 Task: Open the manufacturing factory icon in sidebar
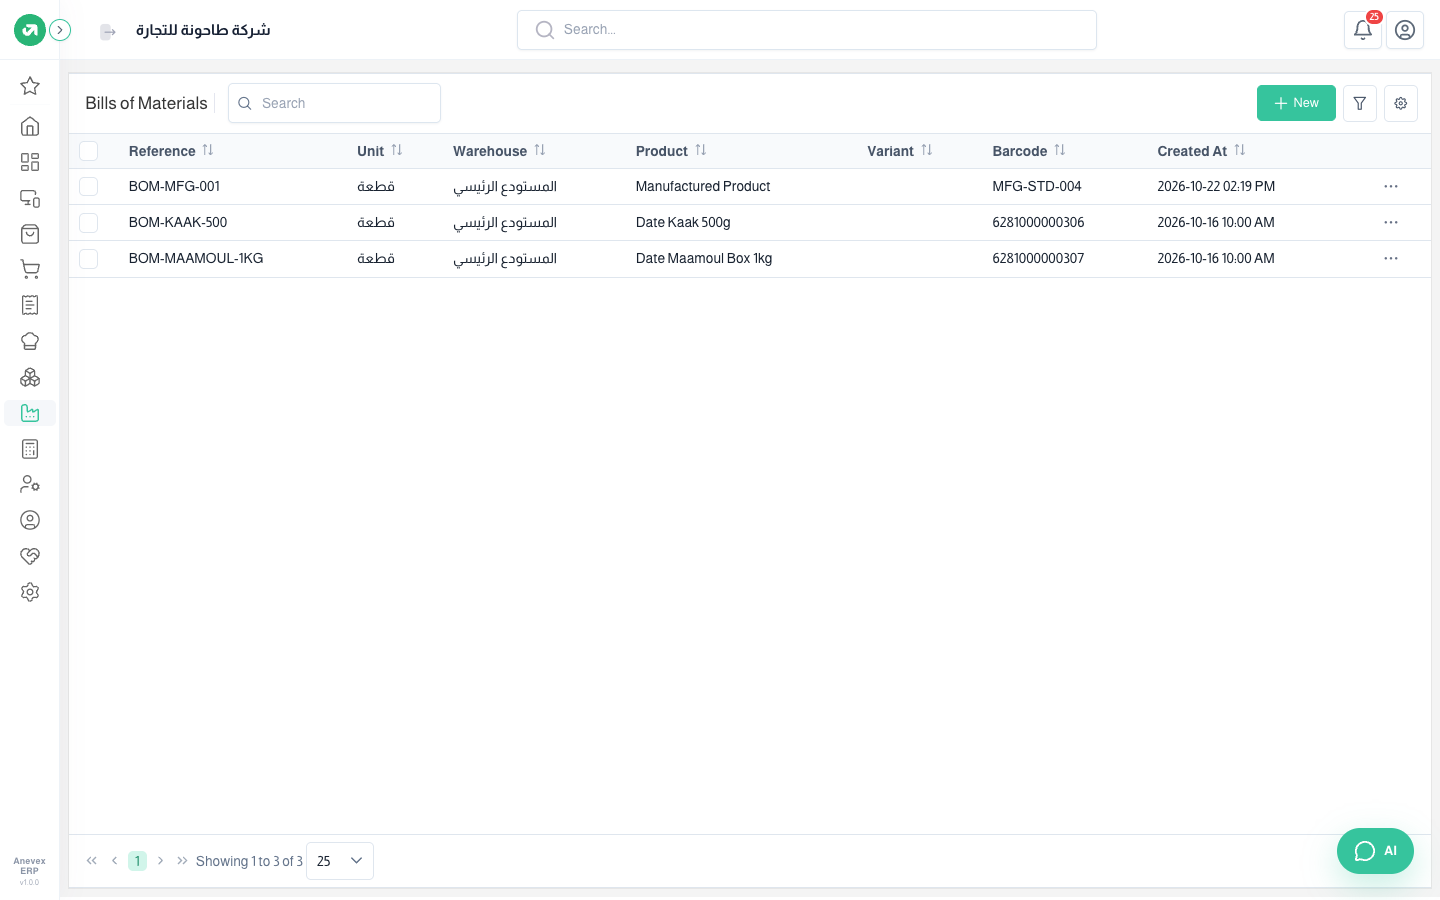point(30,413)
